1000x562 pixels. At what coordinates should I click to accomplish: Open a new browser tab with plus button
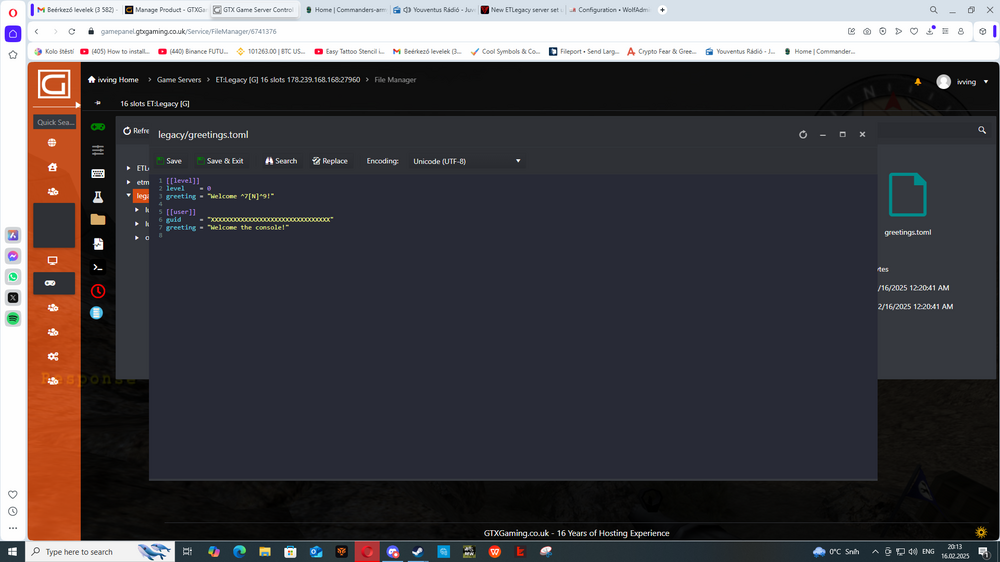pos(663,10)
